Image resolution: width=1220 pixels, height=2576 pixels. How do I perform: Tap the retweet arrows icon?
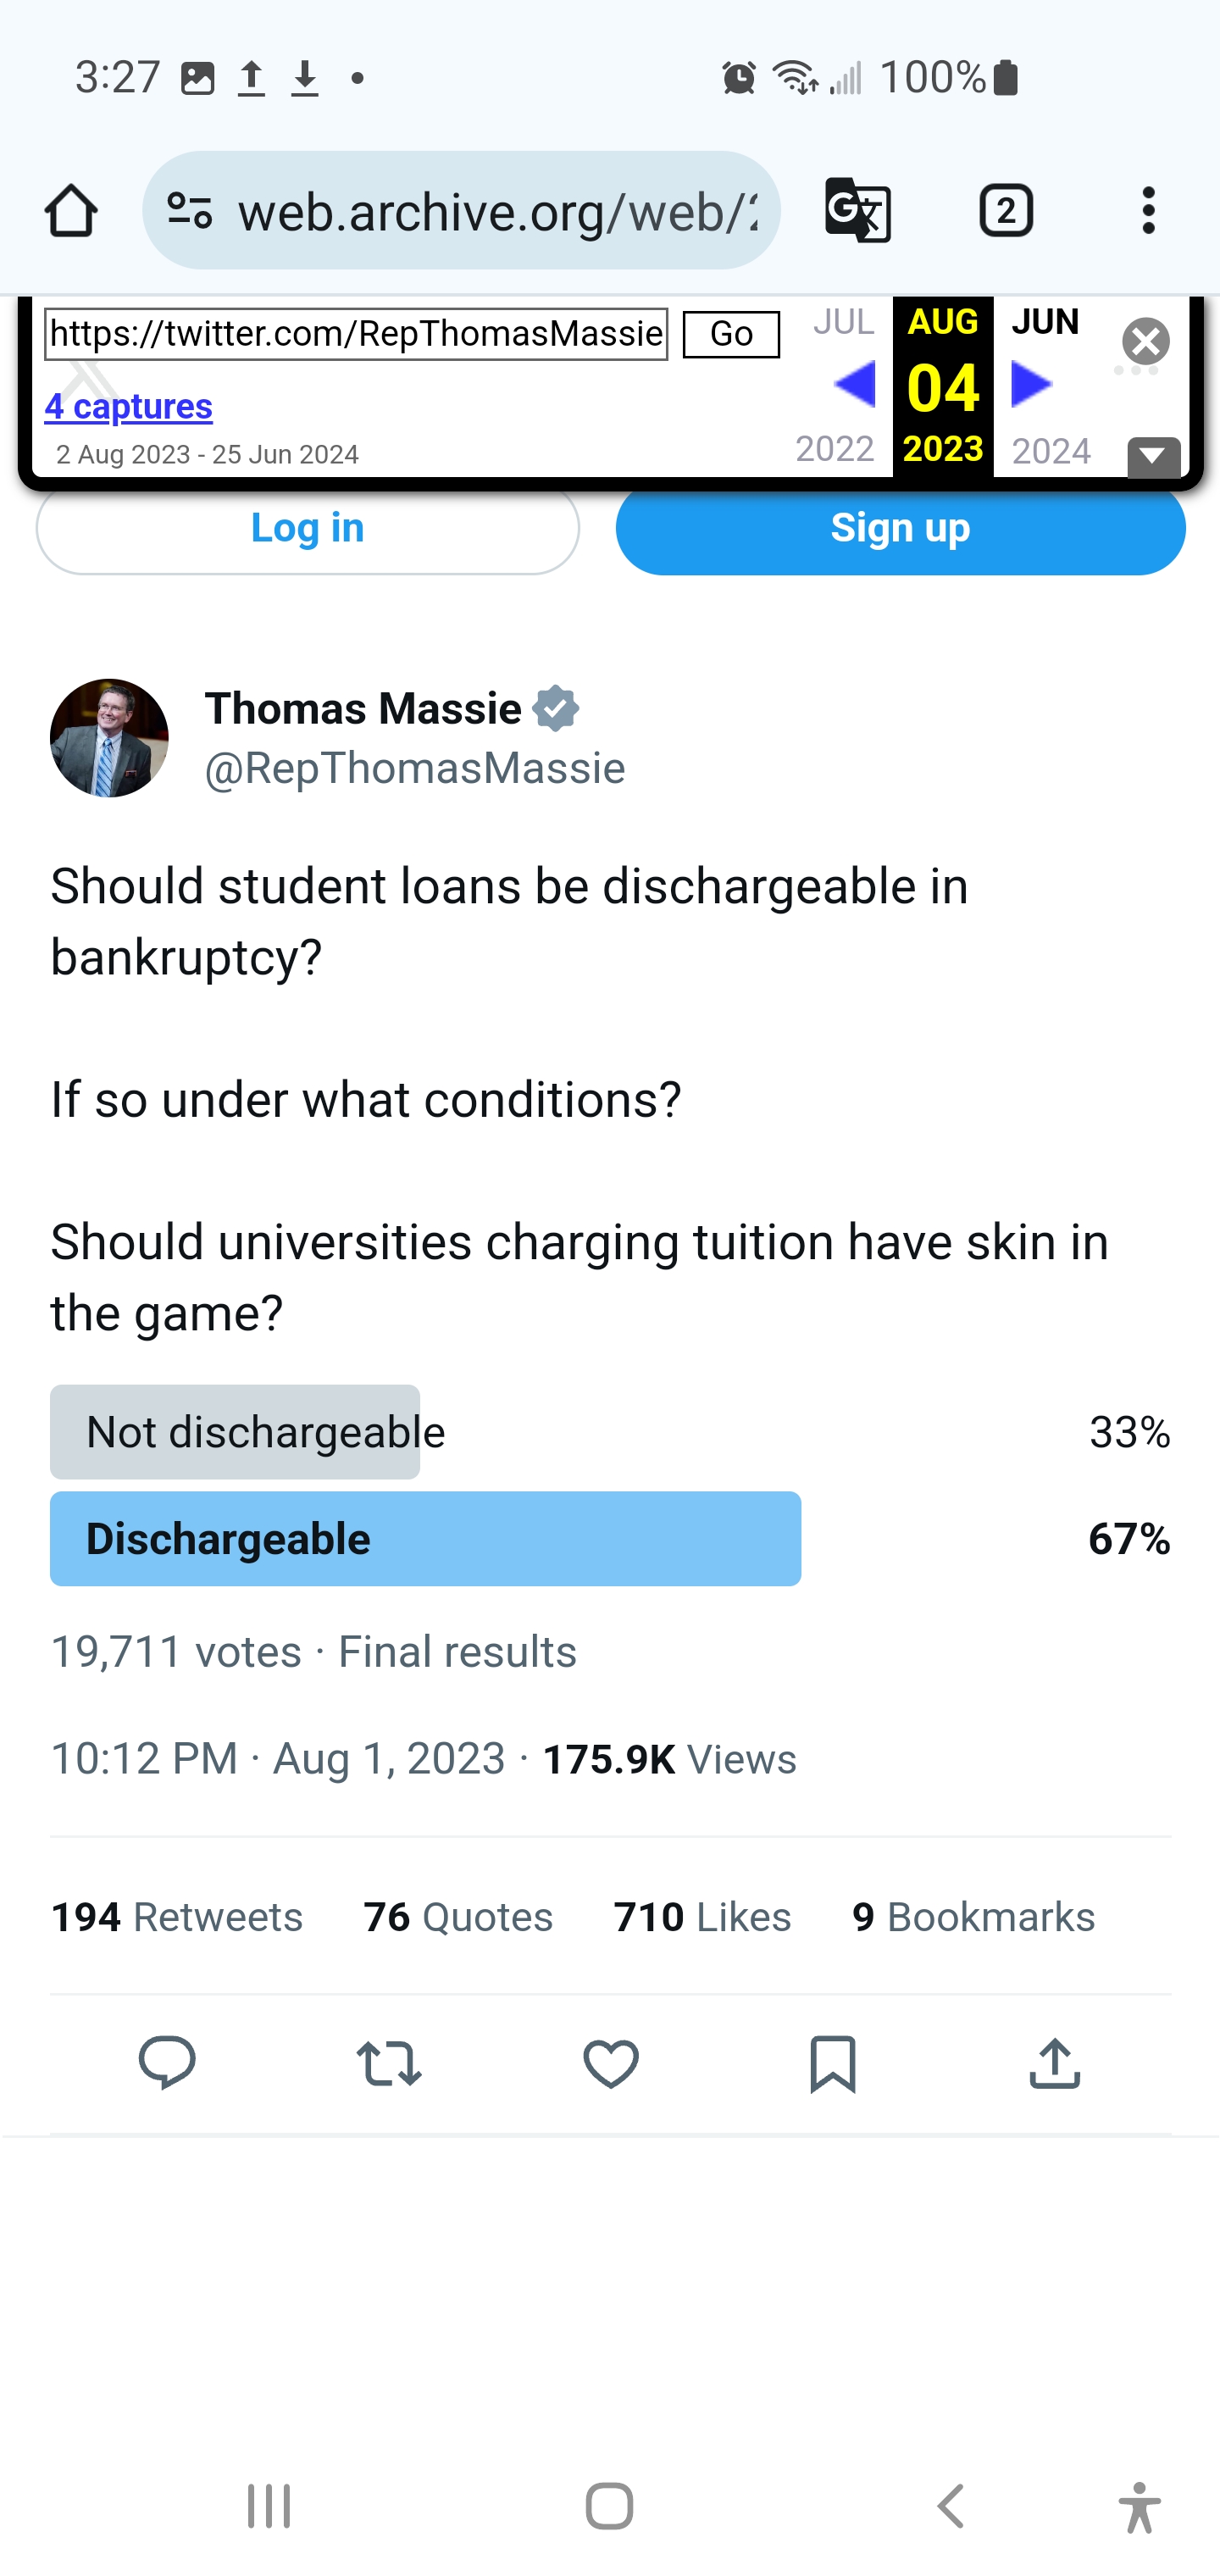[x=389, y=2062]
